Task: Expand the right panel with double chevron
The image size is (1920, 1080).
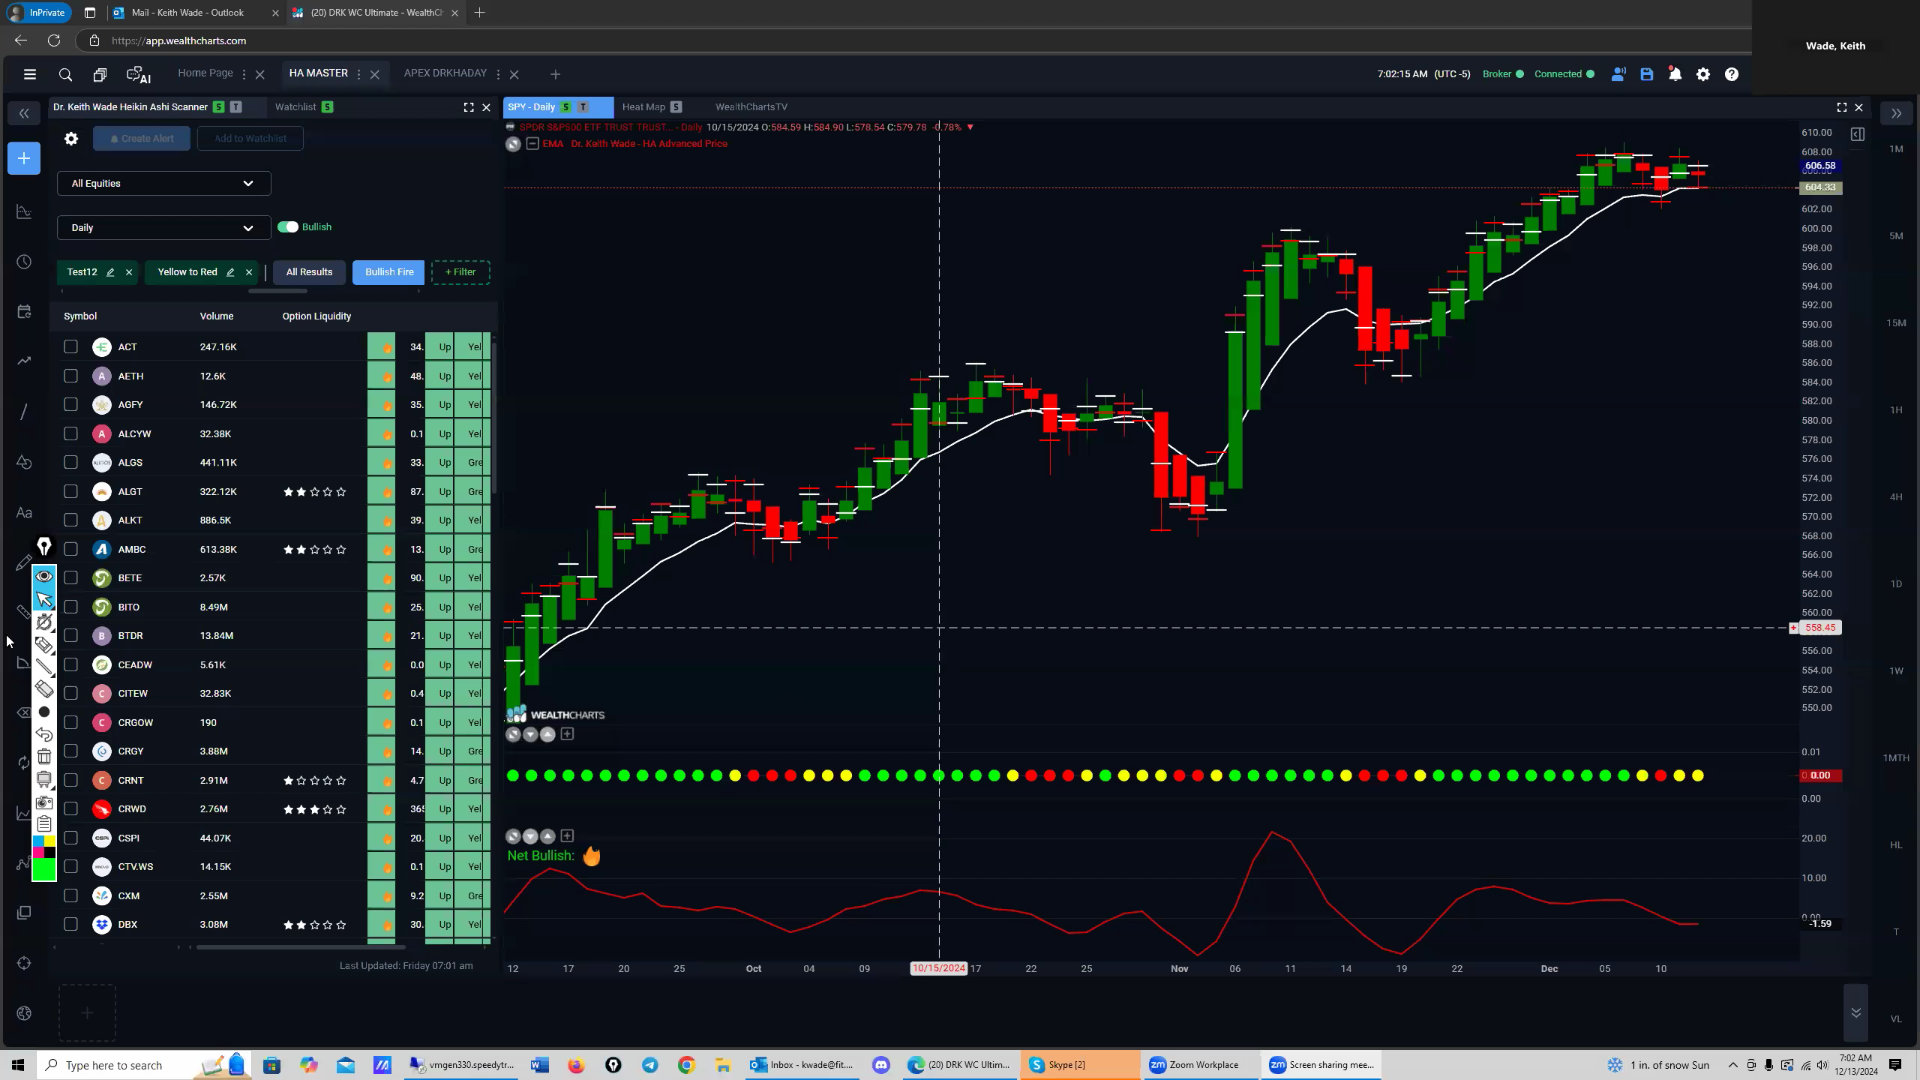Action: (1896, 113)
